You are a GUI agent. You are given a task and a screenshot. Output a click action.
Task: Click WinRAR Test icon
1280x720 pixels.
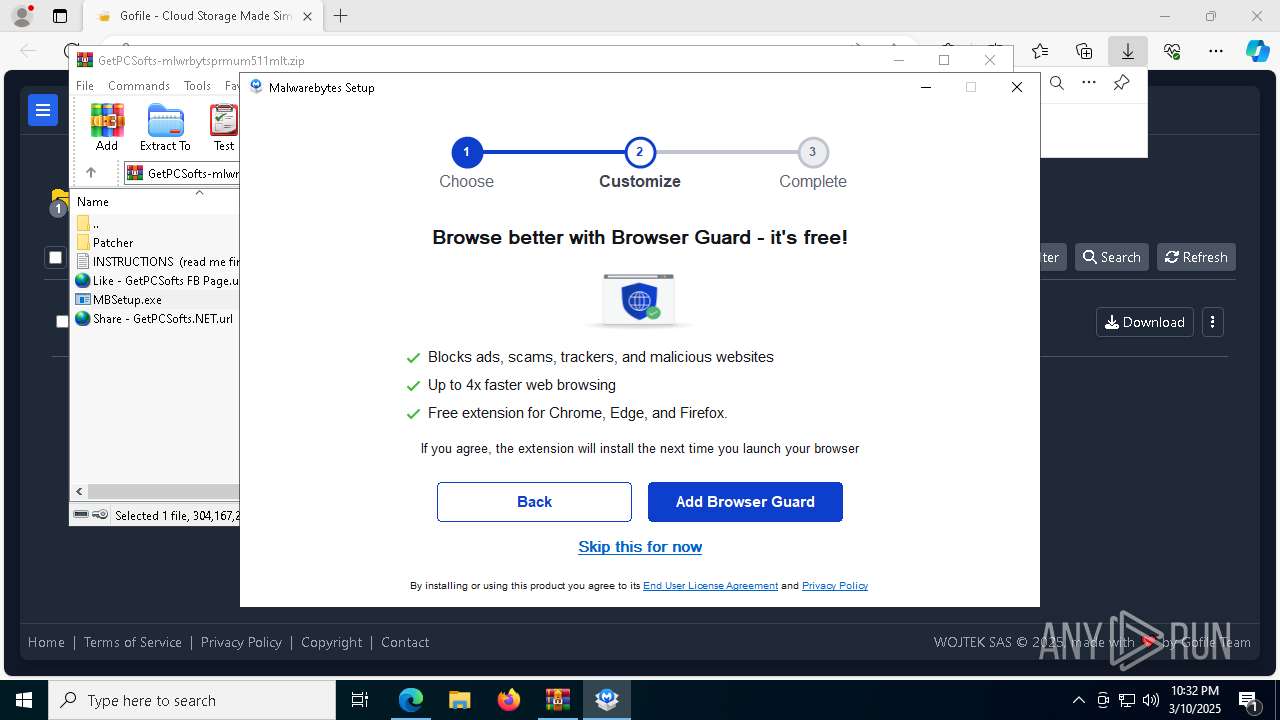coord(224,128)
